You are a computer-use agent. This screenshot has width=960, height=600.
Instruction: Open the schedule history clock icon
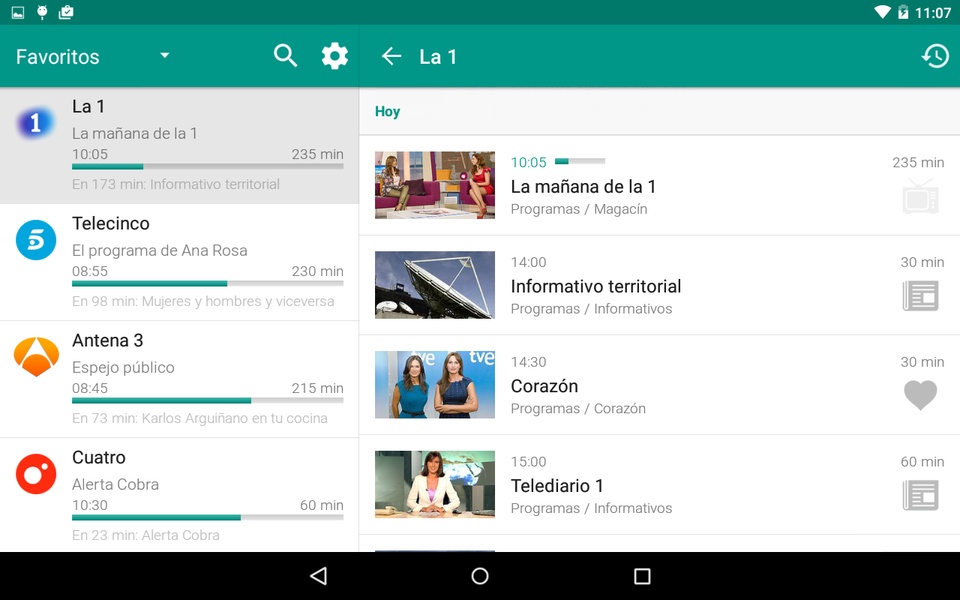935,56
